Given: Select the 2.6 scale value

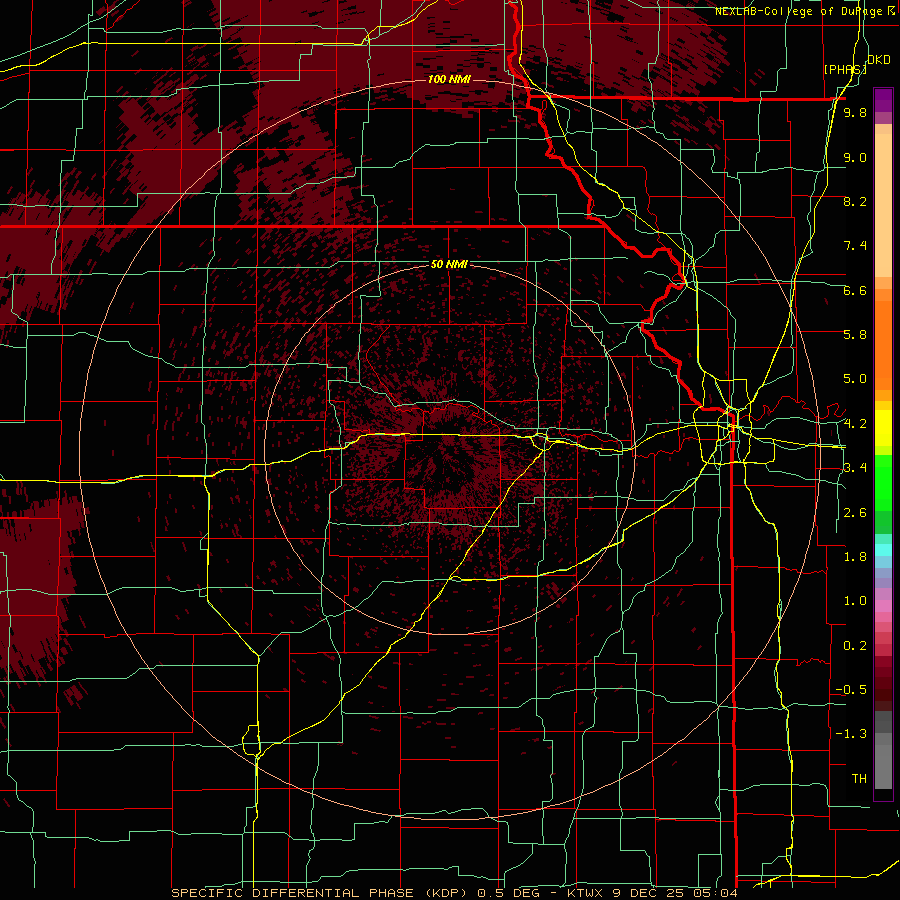Looking at the screenshot, I should pos(855,513).
